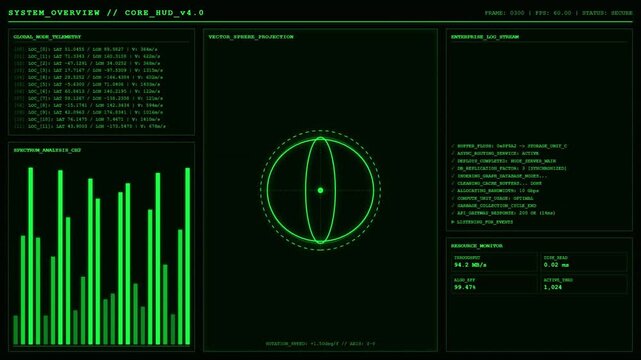Click the center dot of the vector sphere
The height and width of the screenshot is (360, 641).
click(x=320, y=190)
